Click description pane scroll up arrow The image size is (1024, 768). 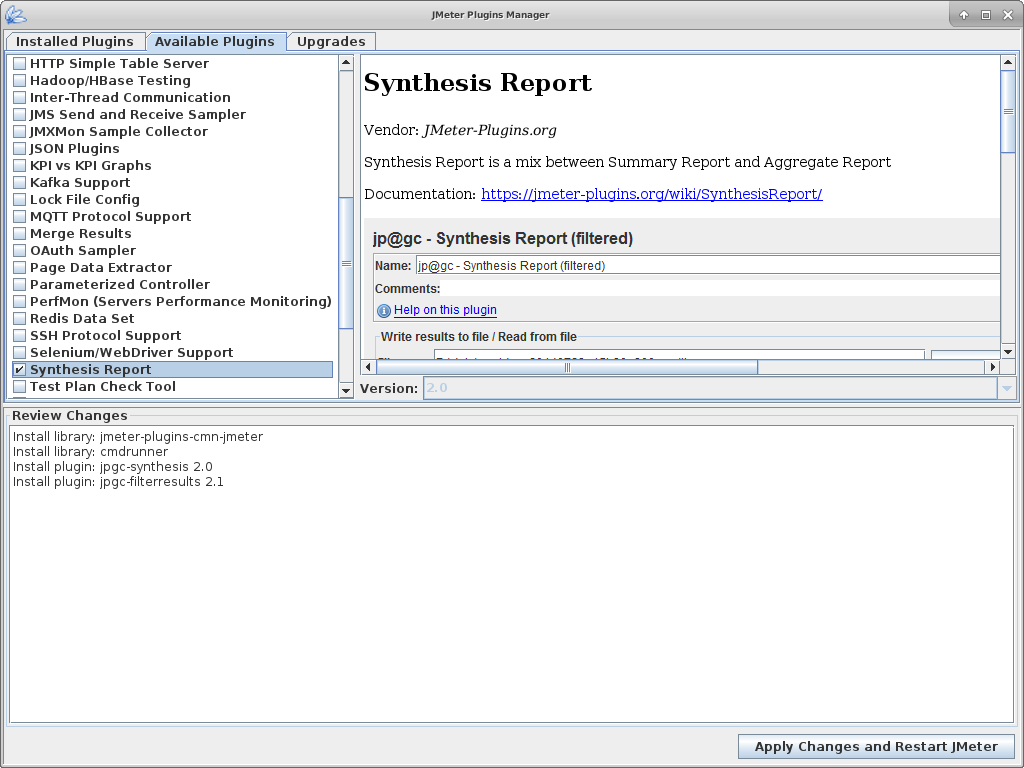click(1008, 63)
